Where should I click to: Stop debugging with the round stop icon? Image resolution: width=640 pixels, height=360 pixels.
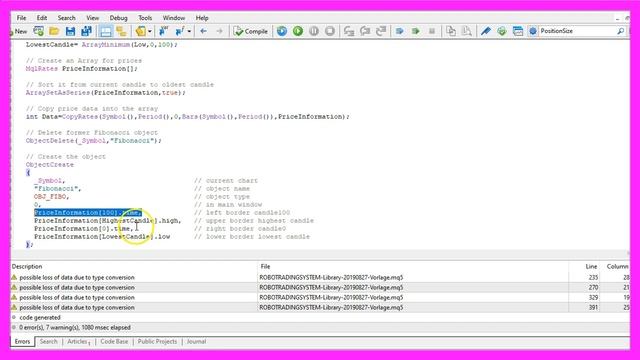[x=330, y=31]
